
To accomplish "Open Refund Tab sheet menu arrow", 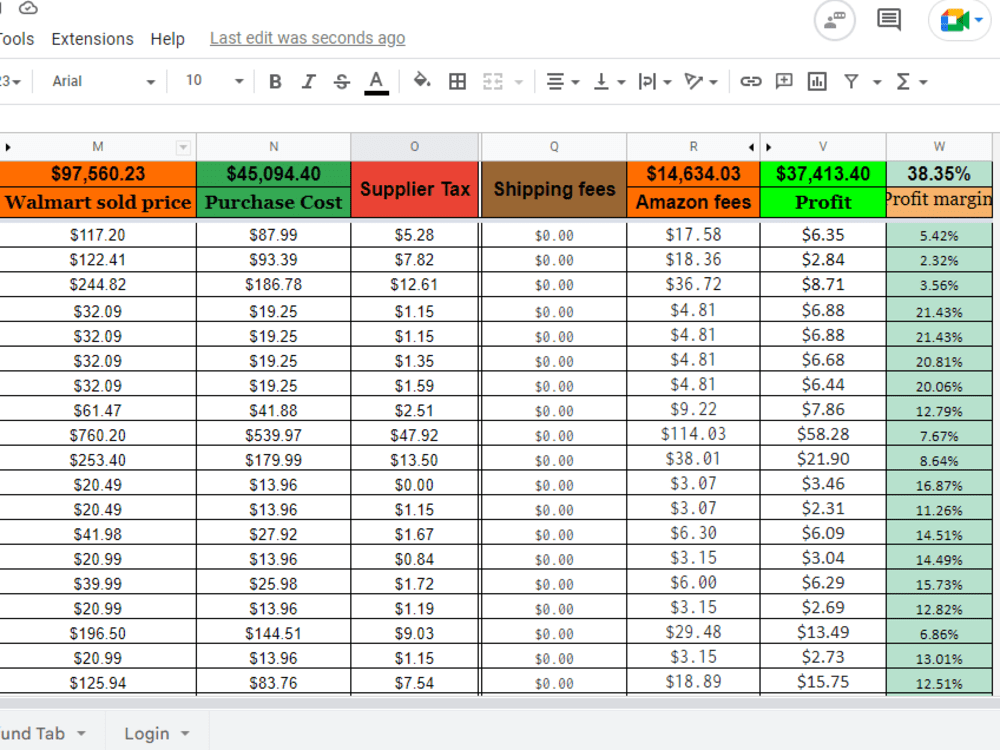I will point(82,733).
